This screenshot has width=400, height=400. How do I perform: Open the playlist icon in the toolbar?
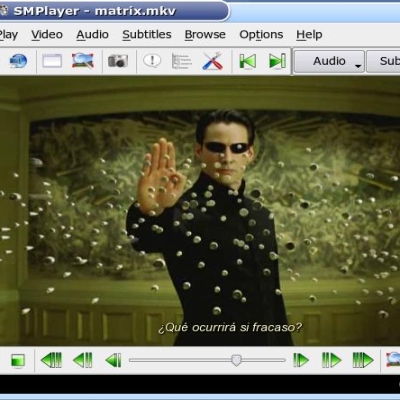pyautogui.click(x=182, y=61)
